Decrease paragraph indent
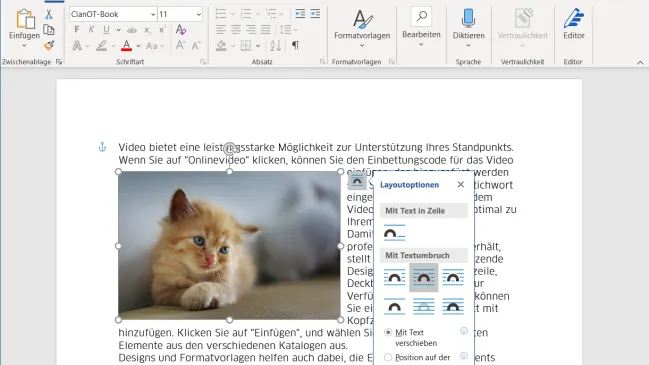 tap(300, 14)
